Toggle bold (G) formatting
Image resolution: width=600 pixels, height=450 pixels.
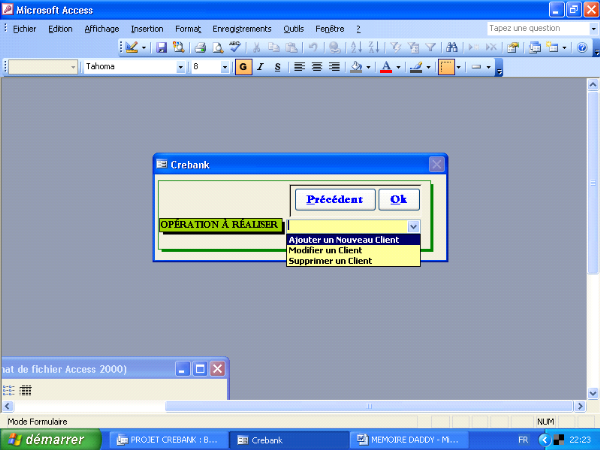[243, 67]
